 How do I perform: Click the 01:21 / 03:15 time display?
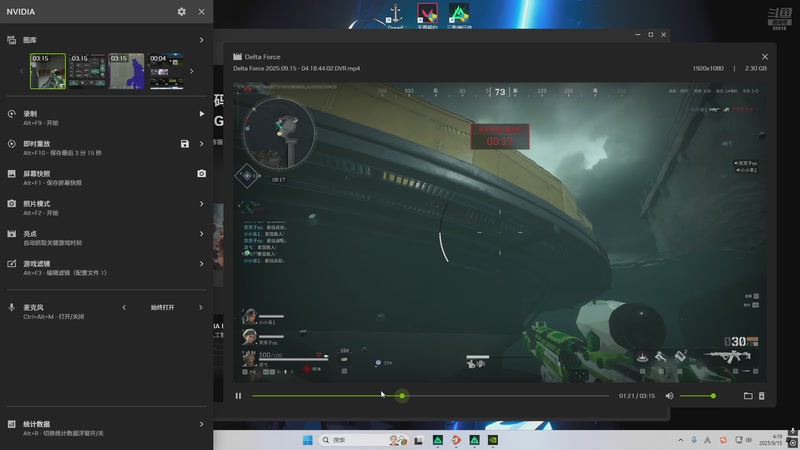(x=637, y=396)
